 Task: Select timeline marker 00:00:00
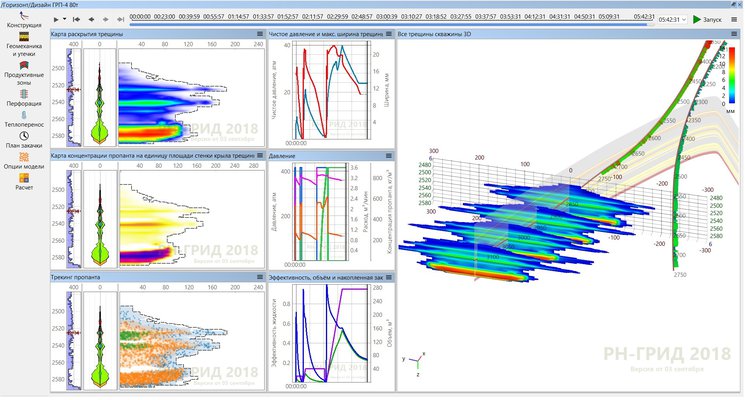[141, 17]
